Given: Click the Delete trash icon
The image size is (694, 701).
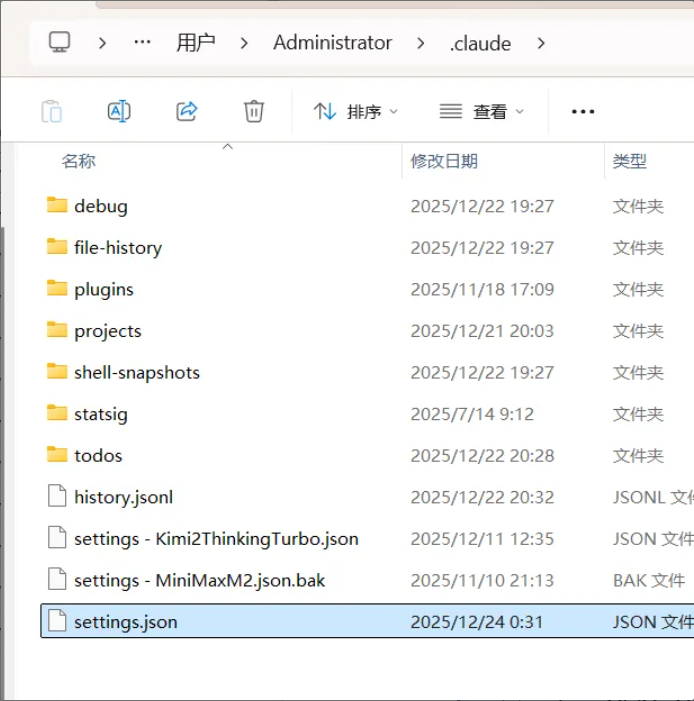Looking at the screenshot, I should [254, 111].
